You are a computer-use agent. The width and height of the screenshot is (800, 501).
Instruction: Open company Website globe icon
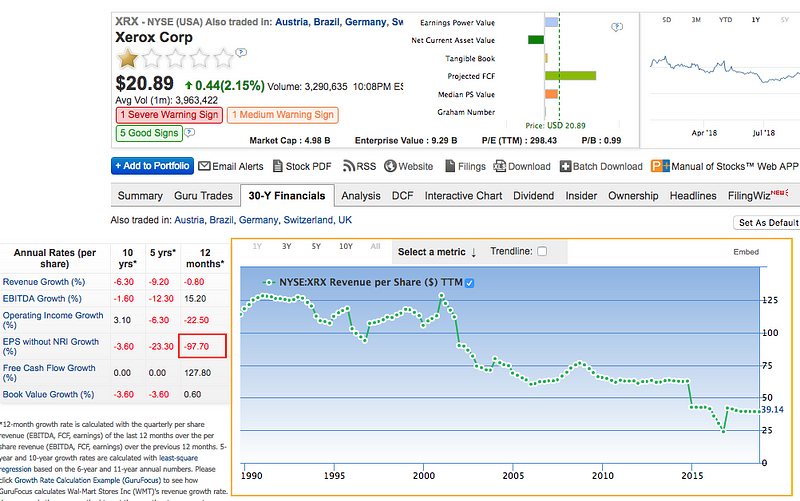[x=390, y=166]
